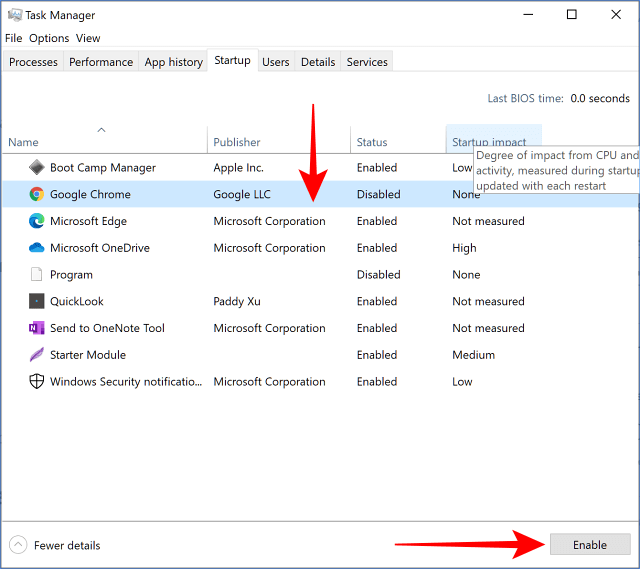Click Microsoft Corporation in the OneDrive row
Viewport: 640px width, 569px height.
click(269, 248)
